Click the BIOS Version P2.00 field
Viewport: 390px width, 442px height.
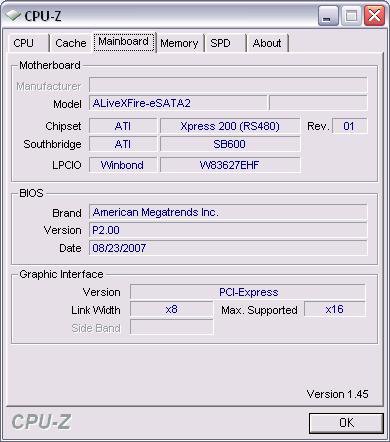tap(228, 230)
